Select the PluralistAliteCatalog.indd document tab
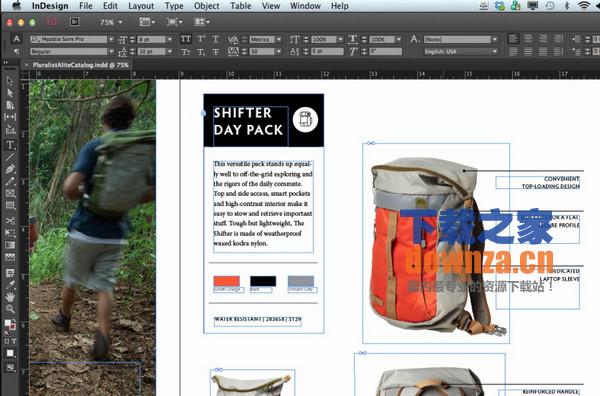The width and height of the screenshot is (600, 396). tap(76, 65)
